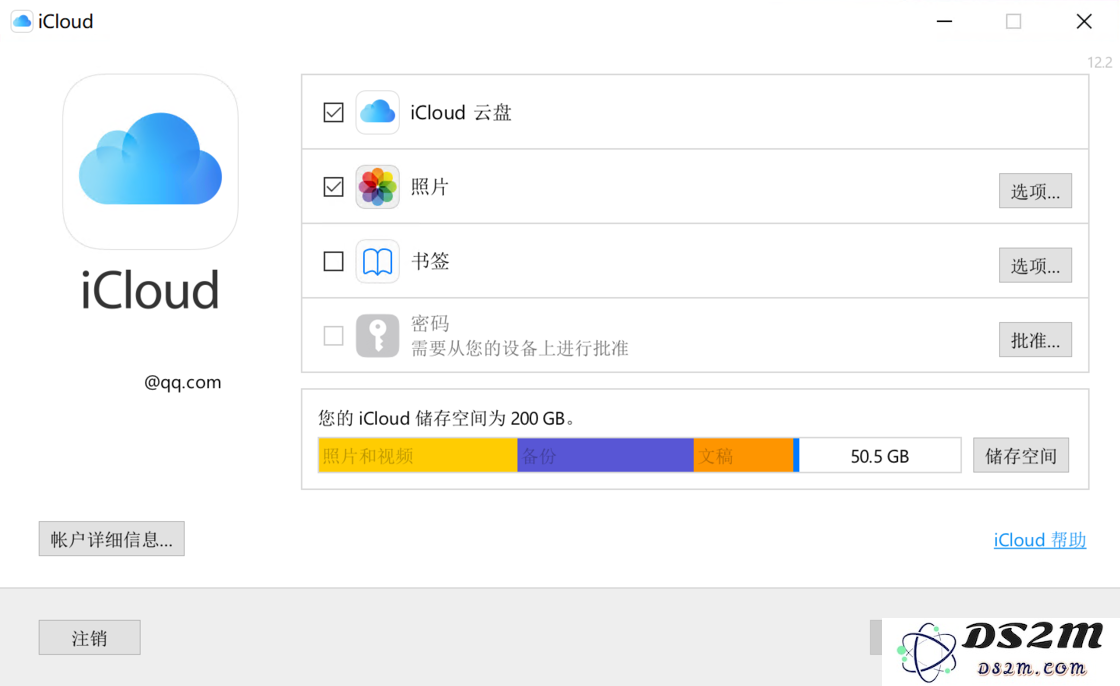The image size is (1120, 686).
Task: Click the iCloud 云盘 label
Action: tap(461, 112)
